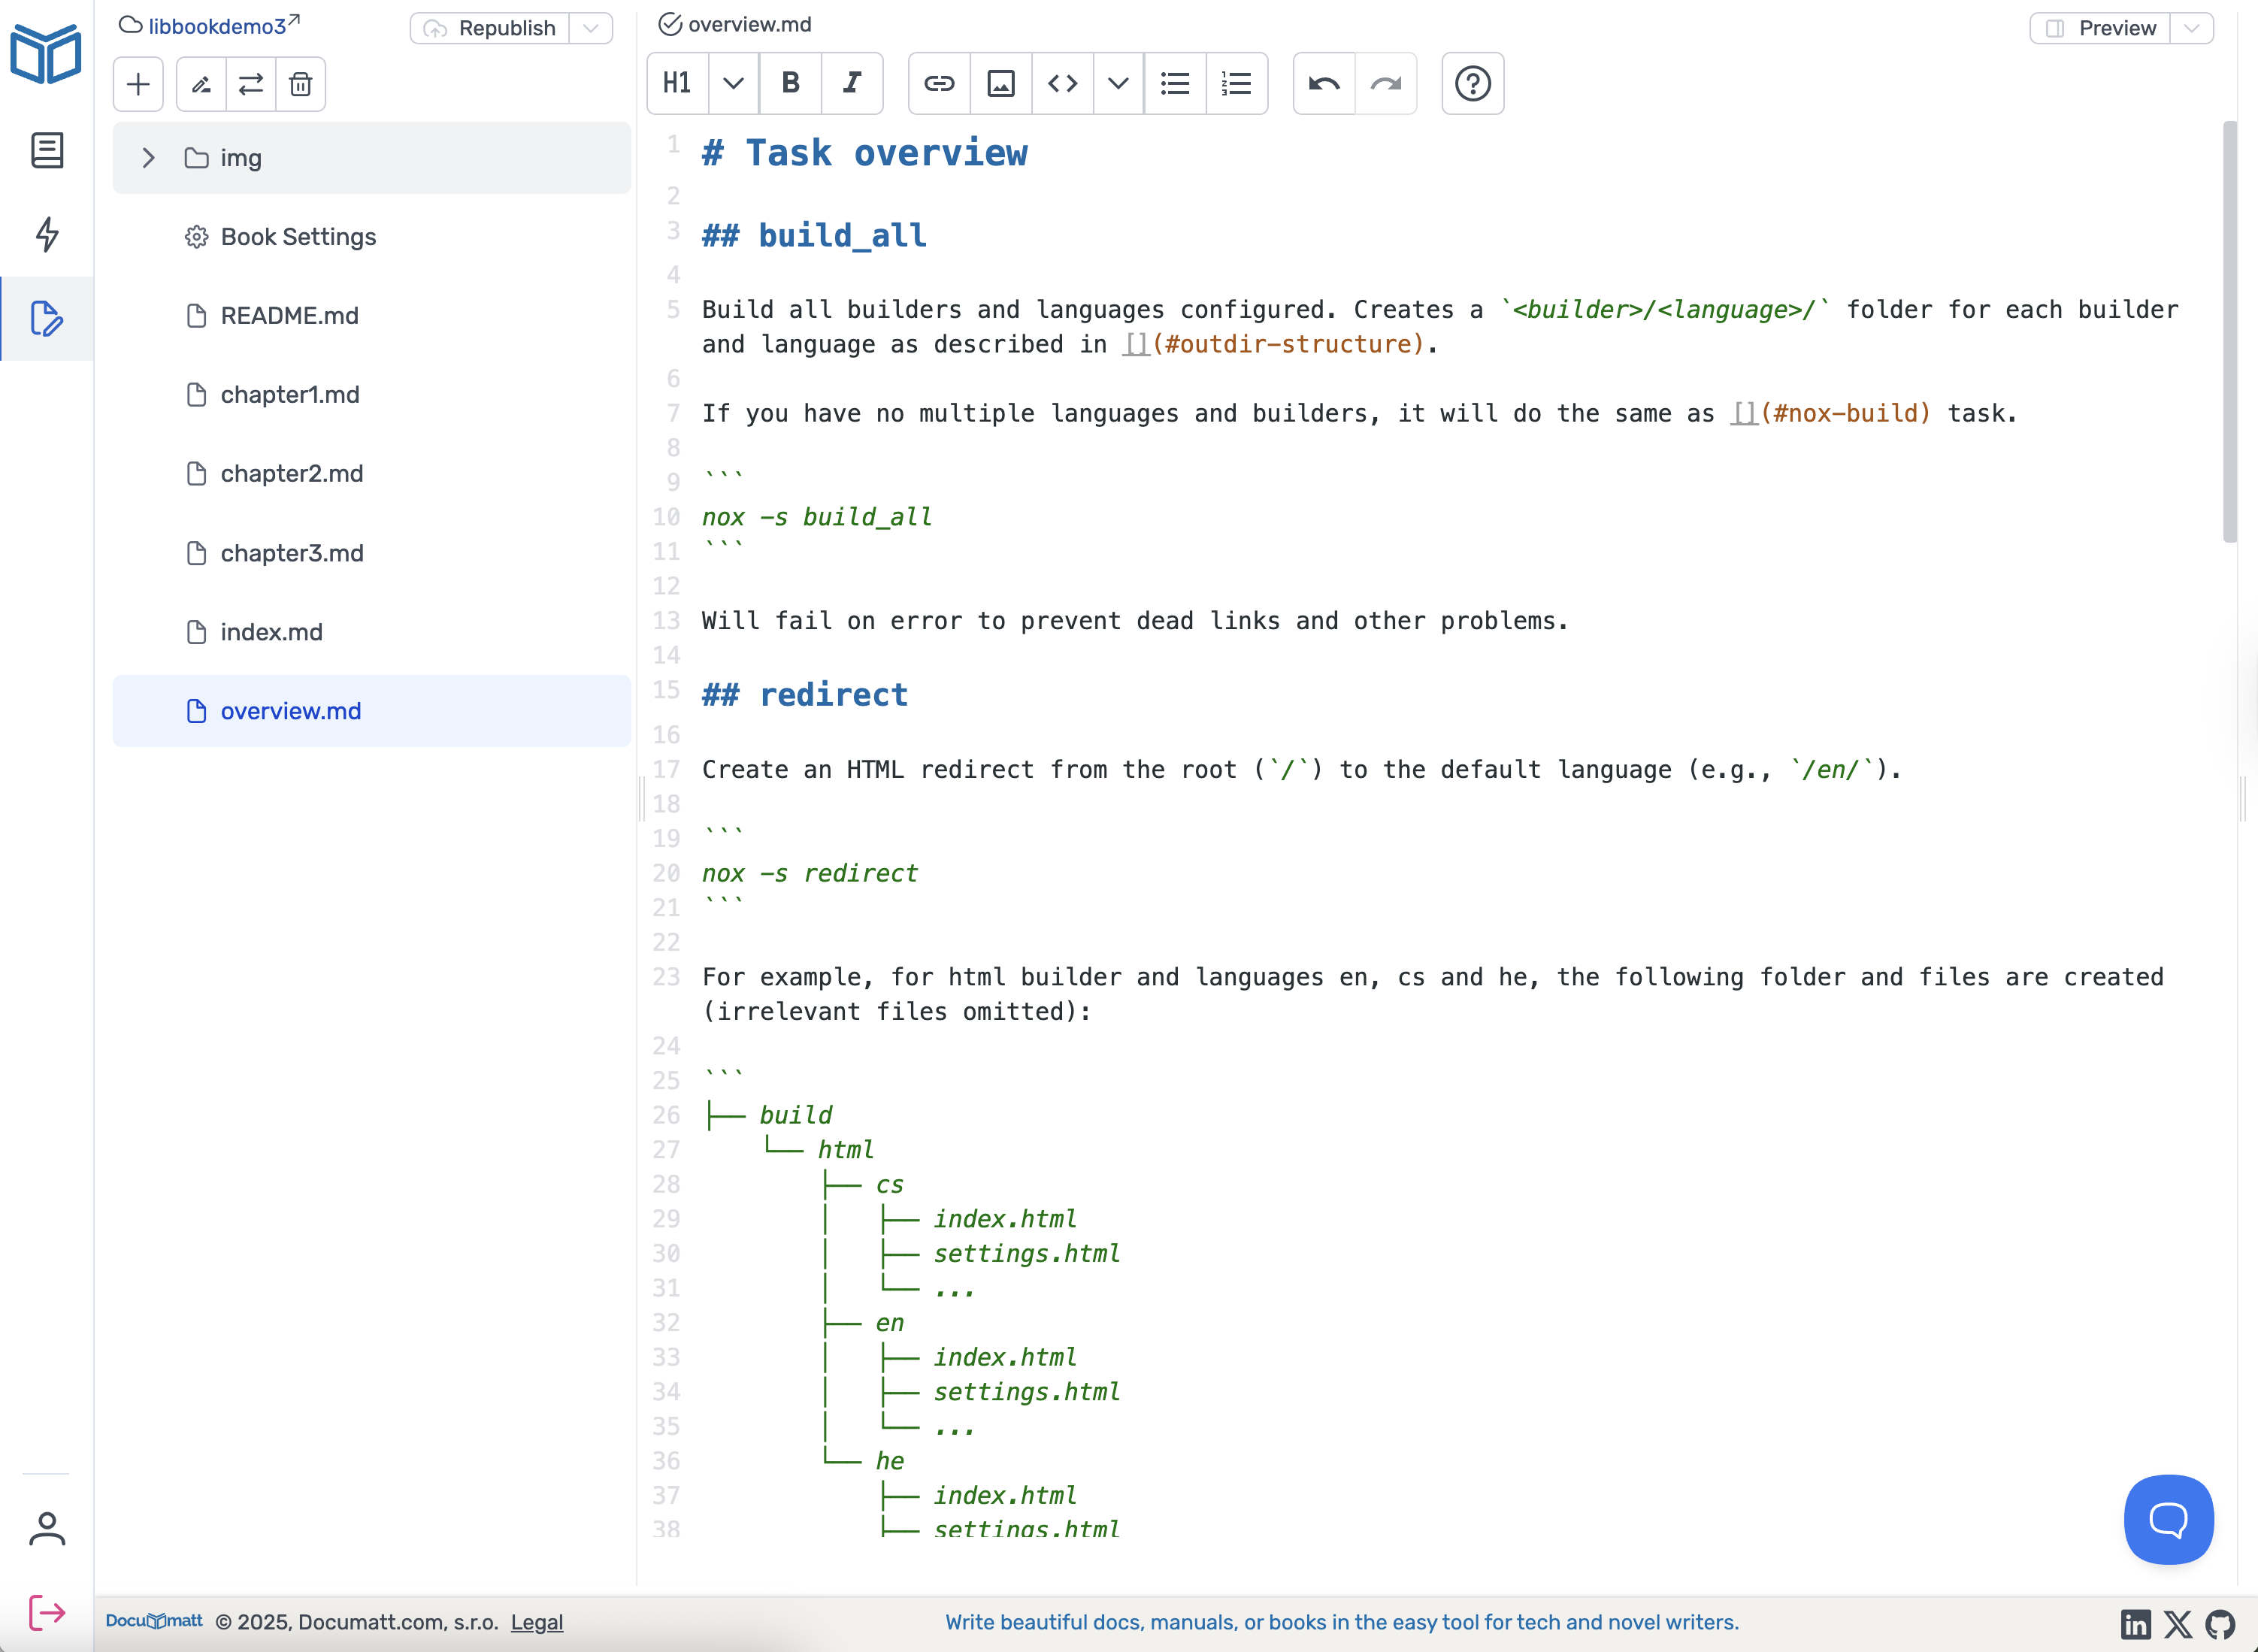Open the book reader icon in left sidebar
This screenshot has height=1652, width=2258.
tap(46, 150)
